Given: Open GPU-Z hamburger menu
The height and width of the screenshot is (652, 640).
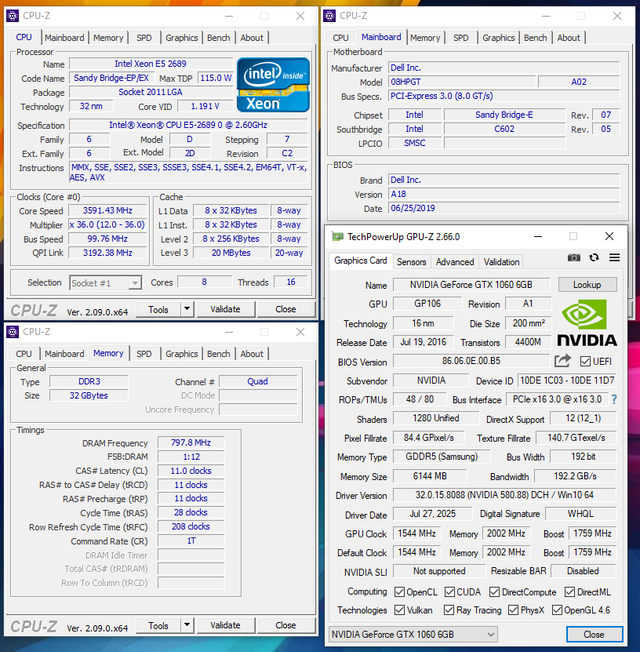Looking at the screenshot, I should [x=614, y=258].
